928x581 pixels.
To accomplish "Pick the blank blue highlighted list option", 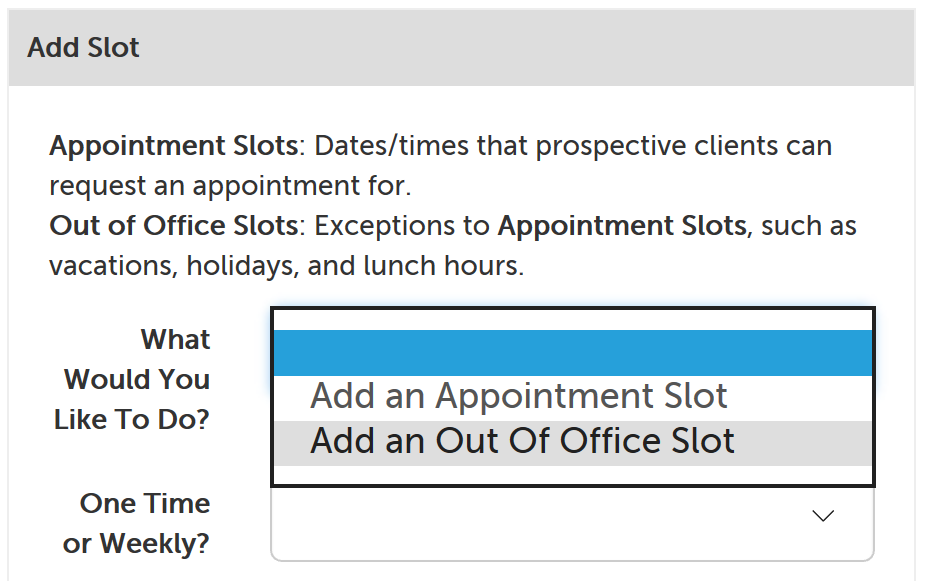I will 573,353.
